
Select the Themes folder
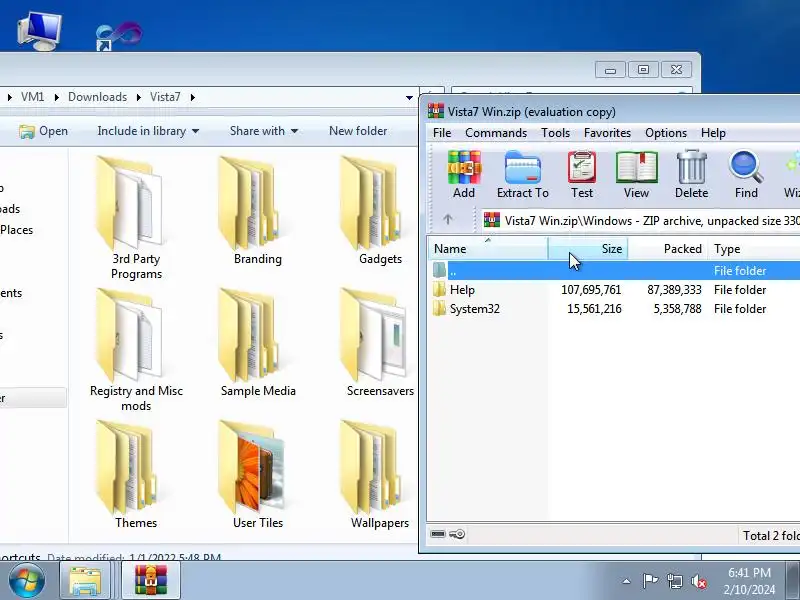136,475
